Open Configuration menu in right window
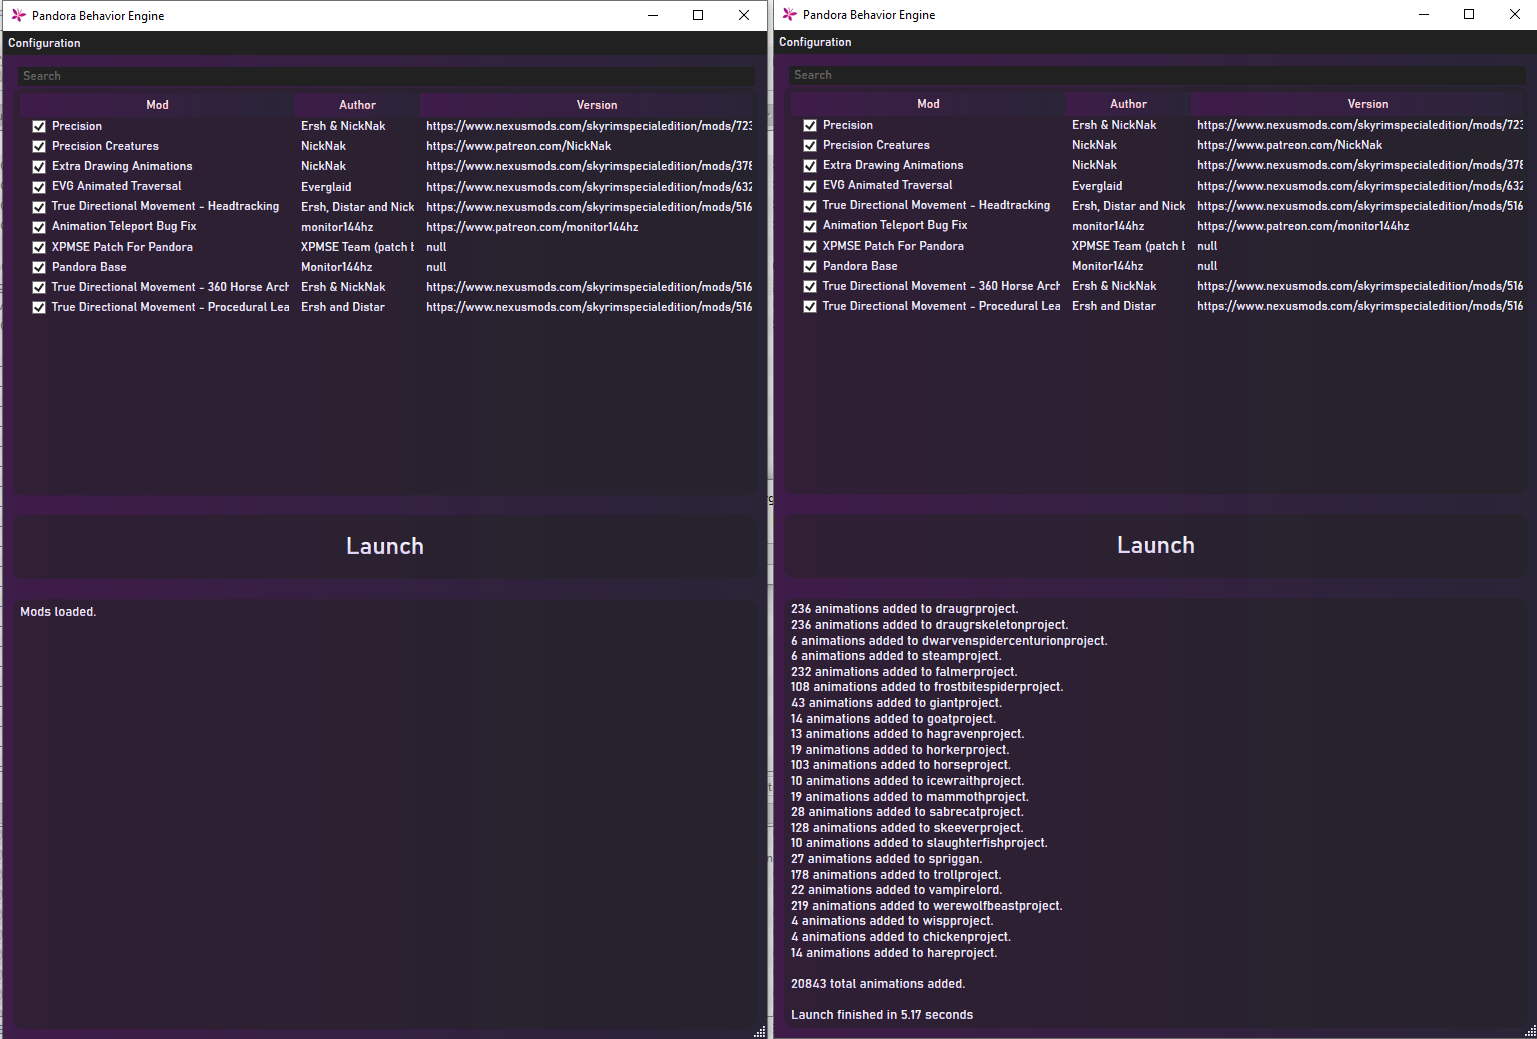The height and width of the screenshot is (1039, 1537). 815,42
